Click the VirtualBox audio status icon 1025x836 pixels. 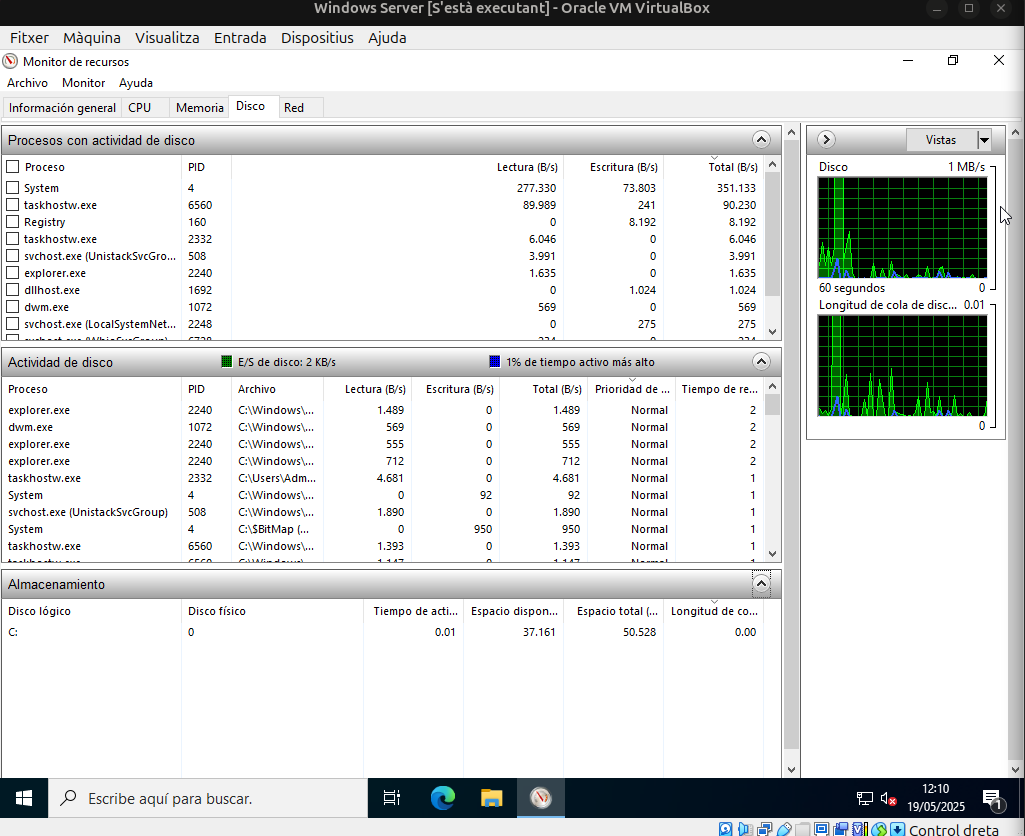745,830
